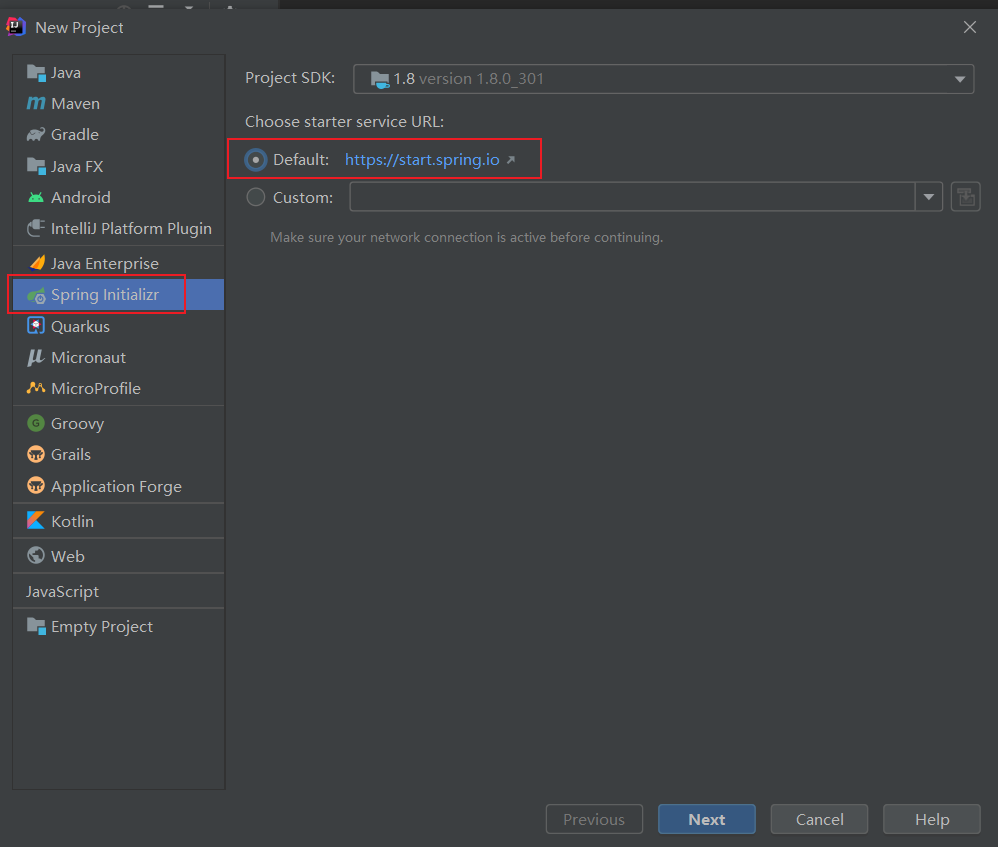Click the MicroProfile logo icon
Screen dimensions: 998x847
36,388
